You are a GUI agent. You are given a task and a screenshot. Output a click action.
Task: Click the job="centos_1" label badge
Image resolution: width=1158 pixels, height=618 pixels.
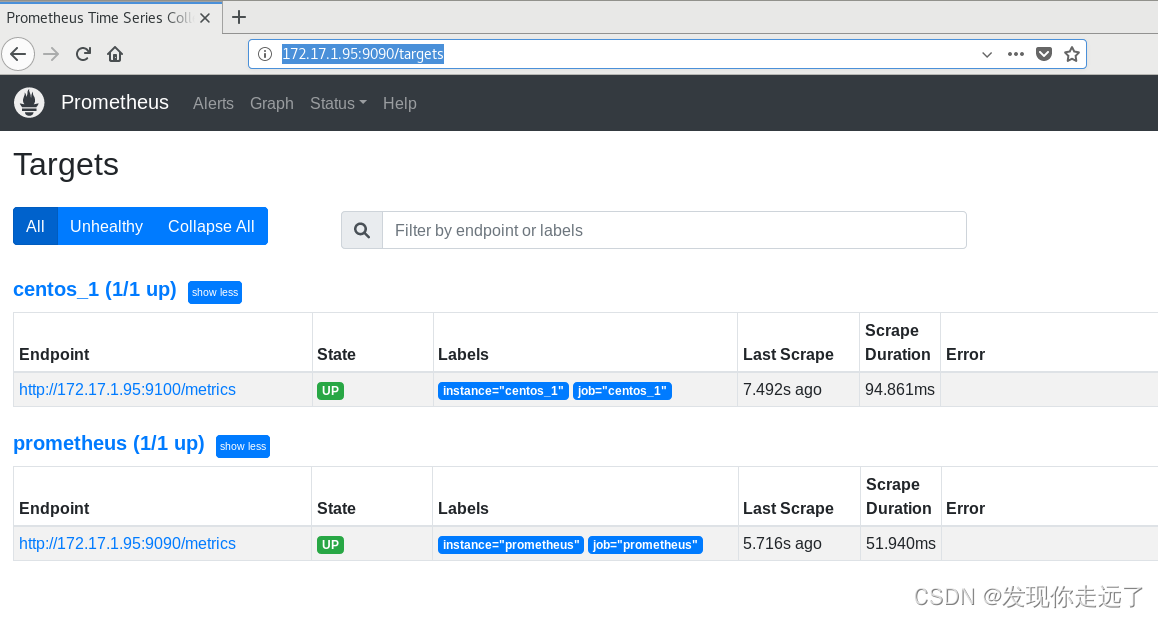click(x=622, y=391)
